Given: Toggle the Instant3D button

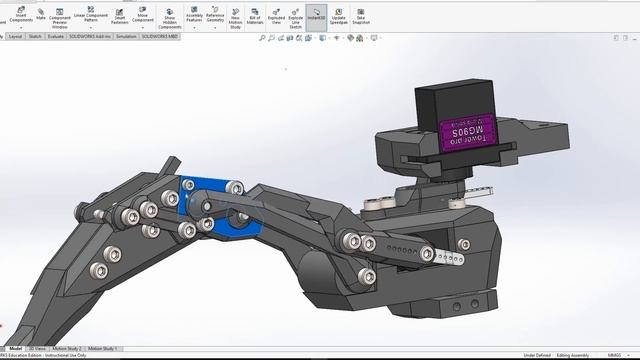Looking at the screenshot, I should point(316,18).
